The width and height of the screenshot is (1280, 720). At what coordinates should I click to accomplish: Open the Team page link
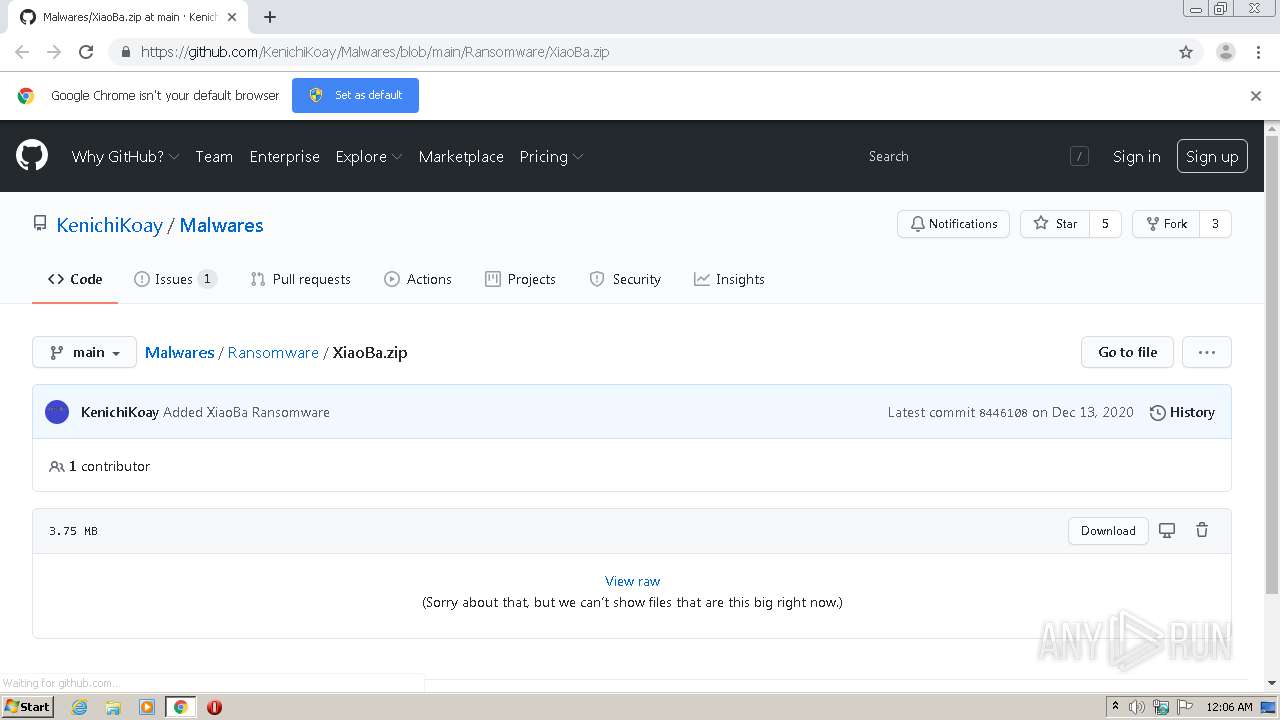click(x=214, y=157)
